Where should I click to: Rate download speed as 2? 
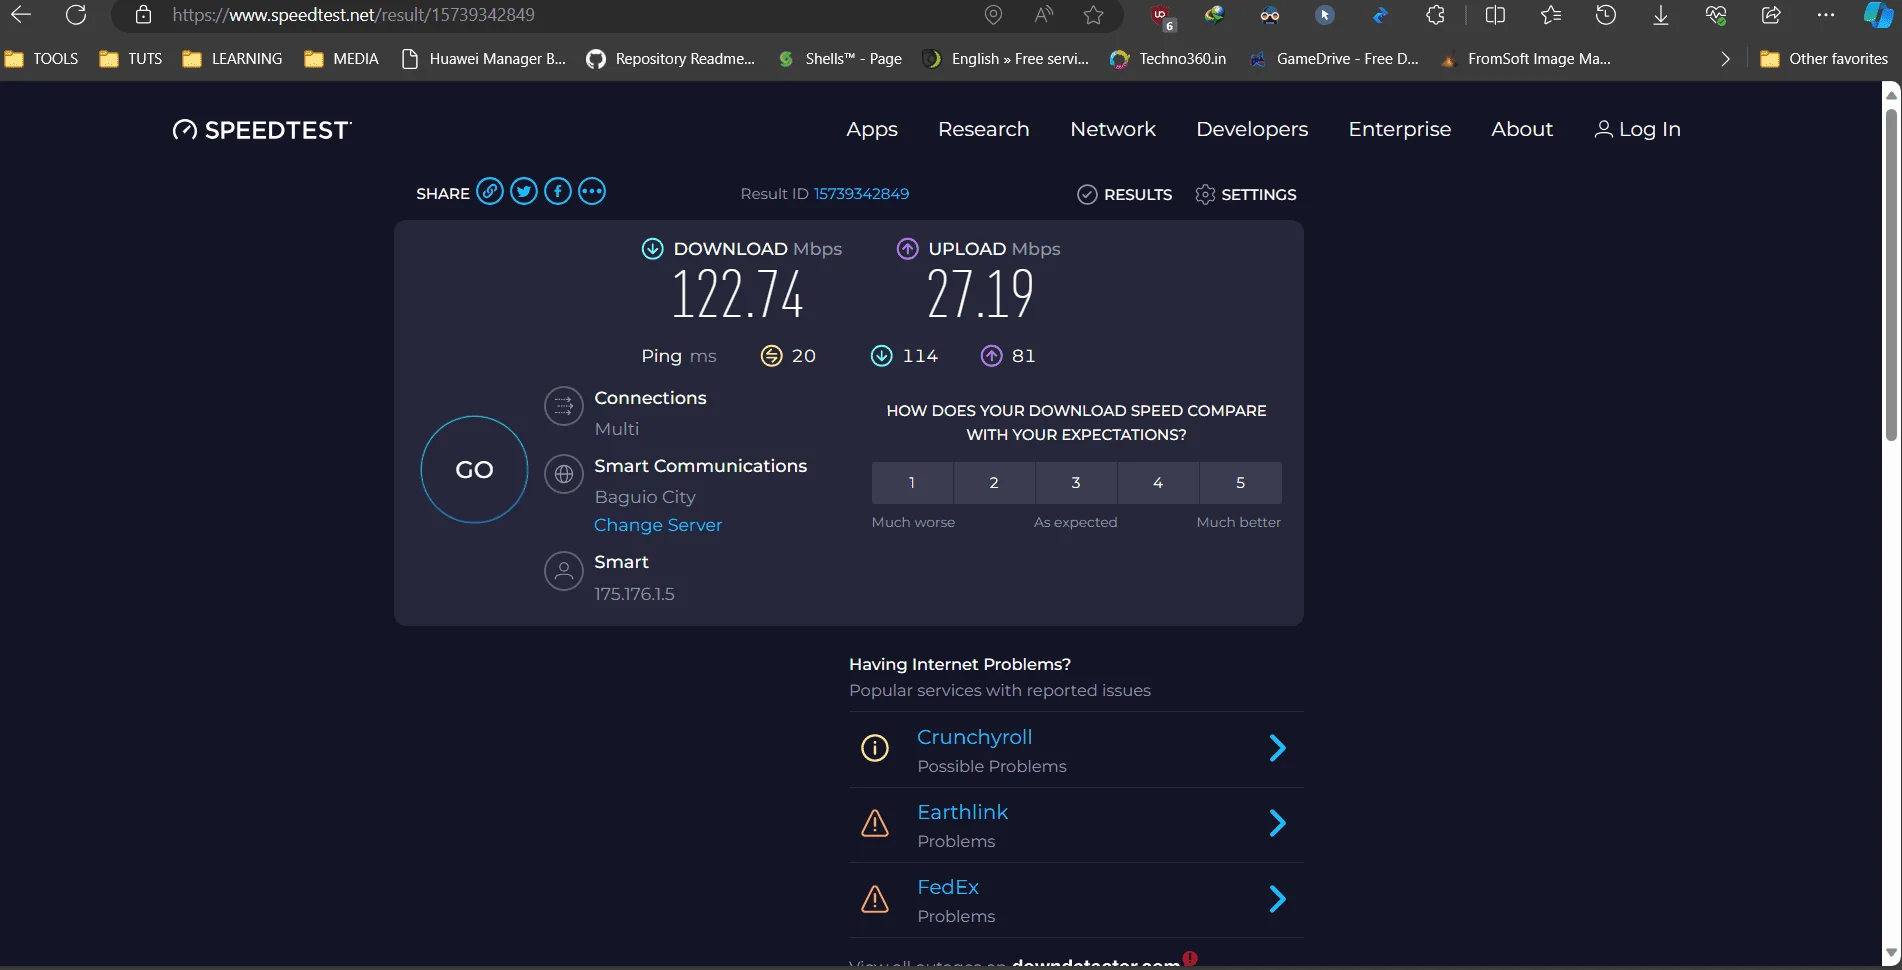(x=994, y=483)
